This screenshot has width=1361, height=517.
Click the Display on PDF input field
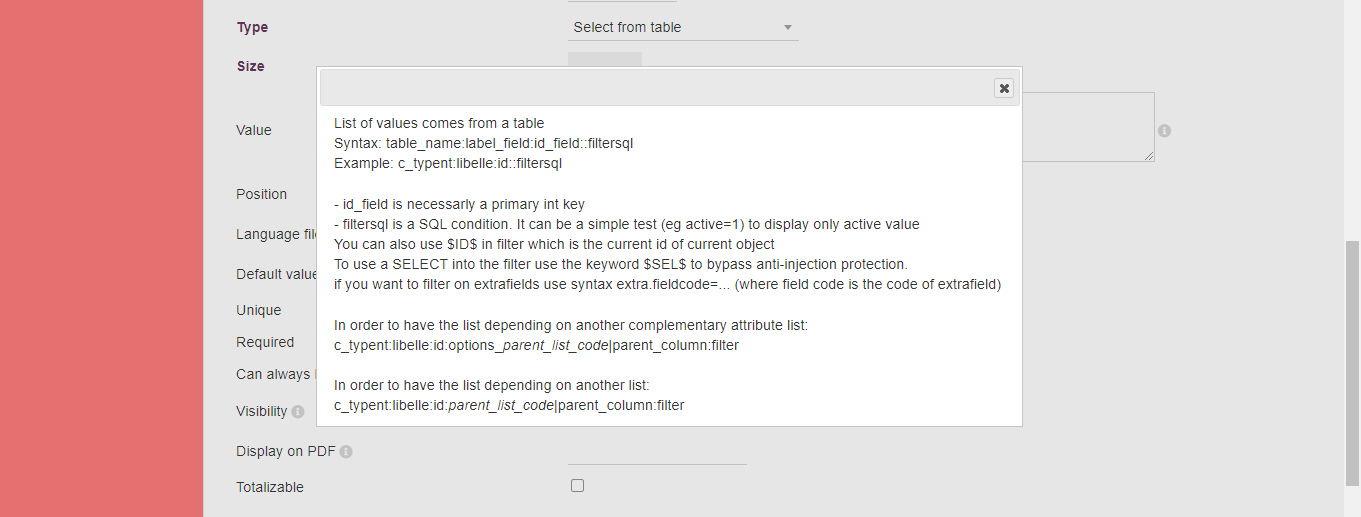(x=657, y=452)
